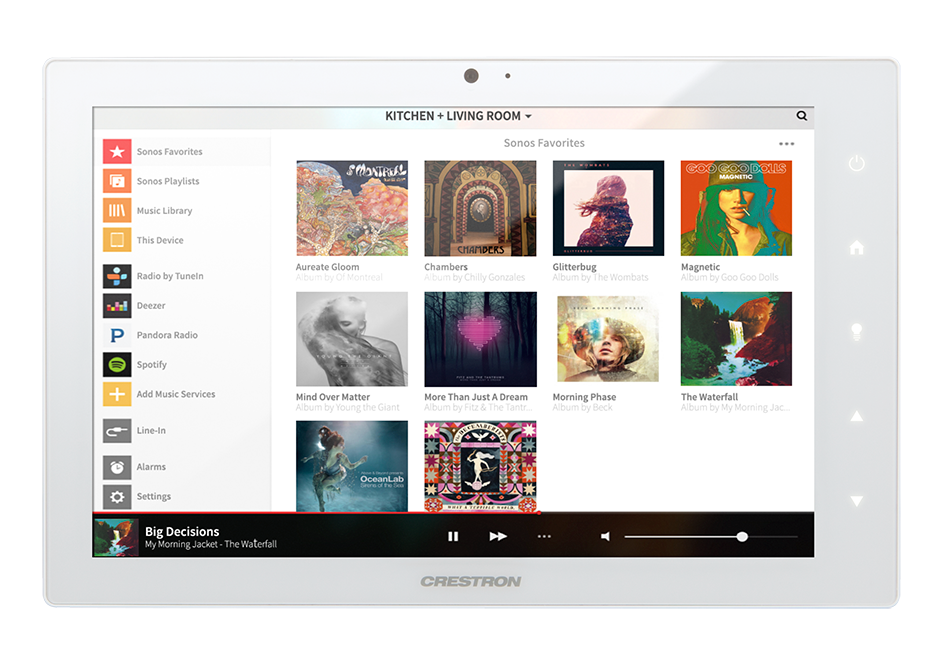Tap the Crestron down arrow button

(856, 500)
